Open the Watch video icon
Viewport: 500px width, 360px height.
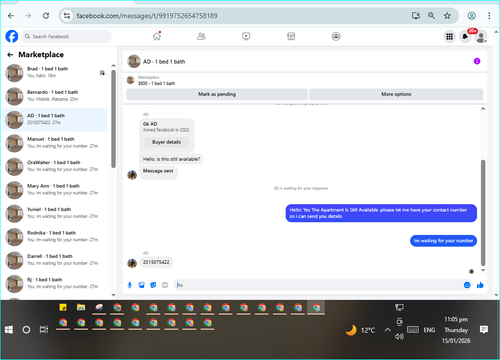(x=246, y=36)
